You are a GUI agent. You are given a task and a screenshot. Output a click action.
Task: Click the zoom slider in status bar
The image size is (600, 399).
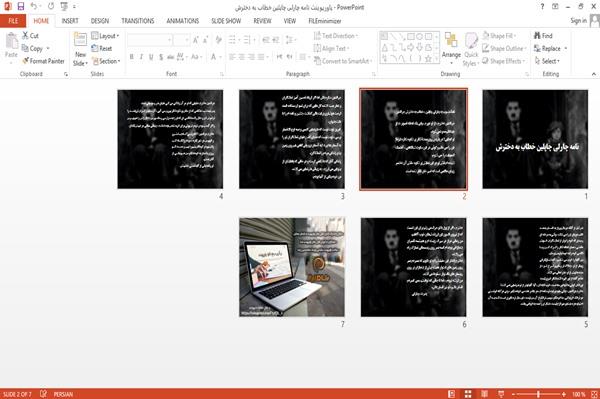[x=538, y=394]
